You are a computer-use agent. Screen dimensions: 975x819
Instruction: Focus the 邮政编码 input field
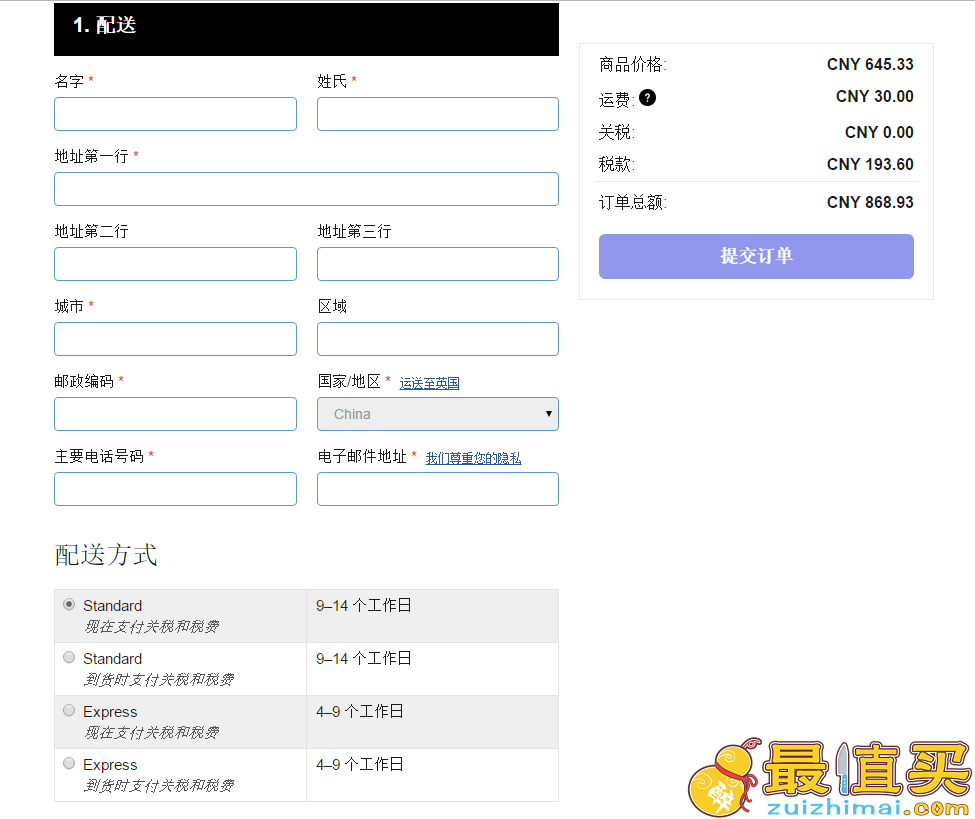click(x=175, y=414)
